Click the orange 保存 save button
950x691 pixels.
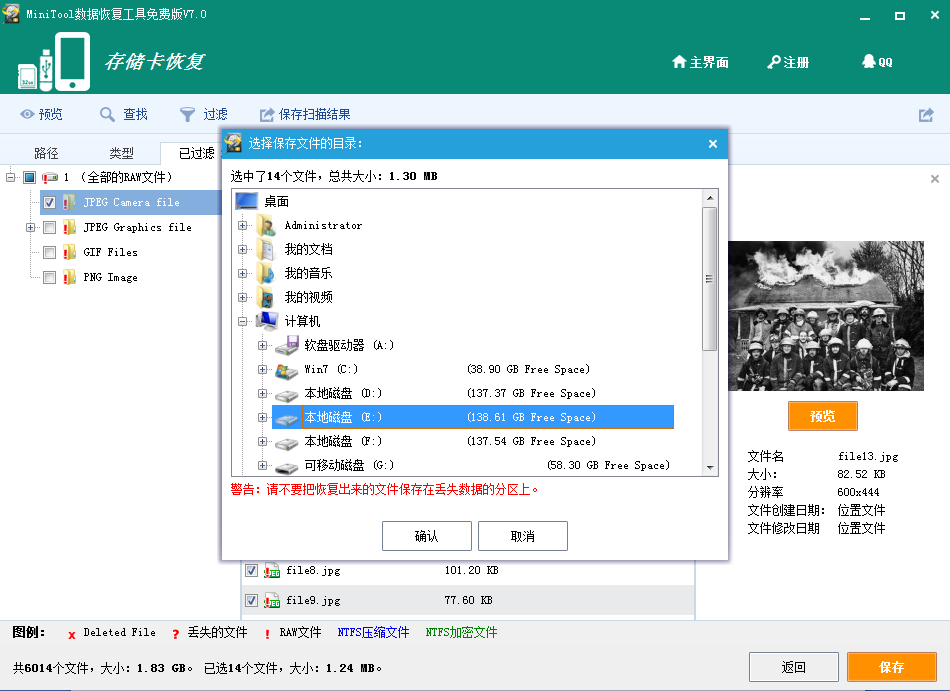pos(891,667)
